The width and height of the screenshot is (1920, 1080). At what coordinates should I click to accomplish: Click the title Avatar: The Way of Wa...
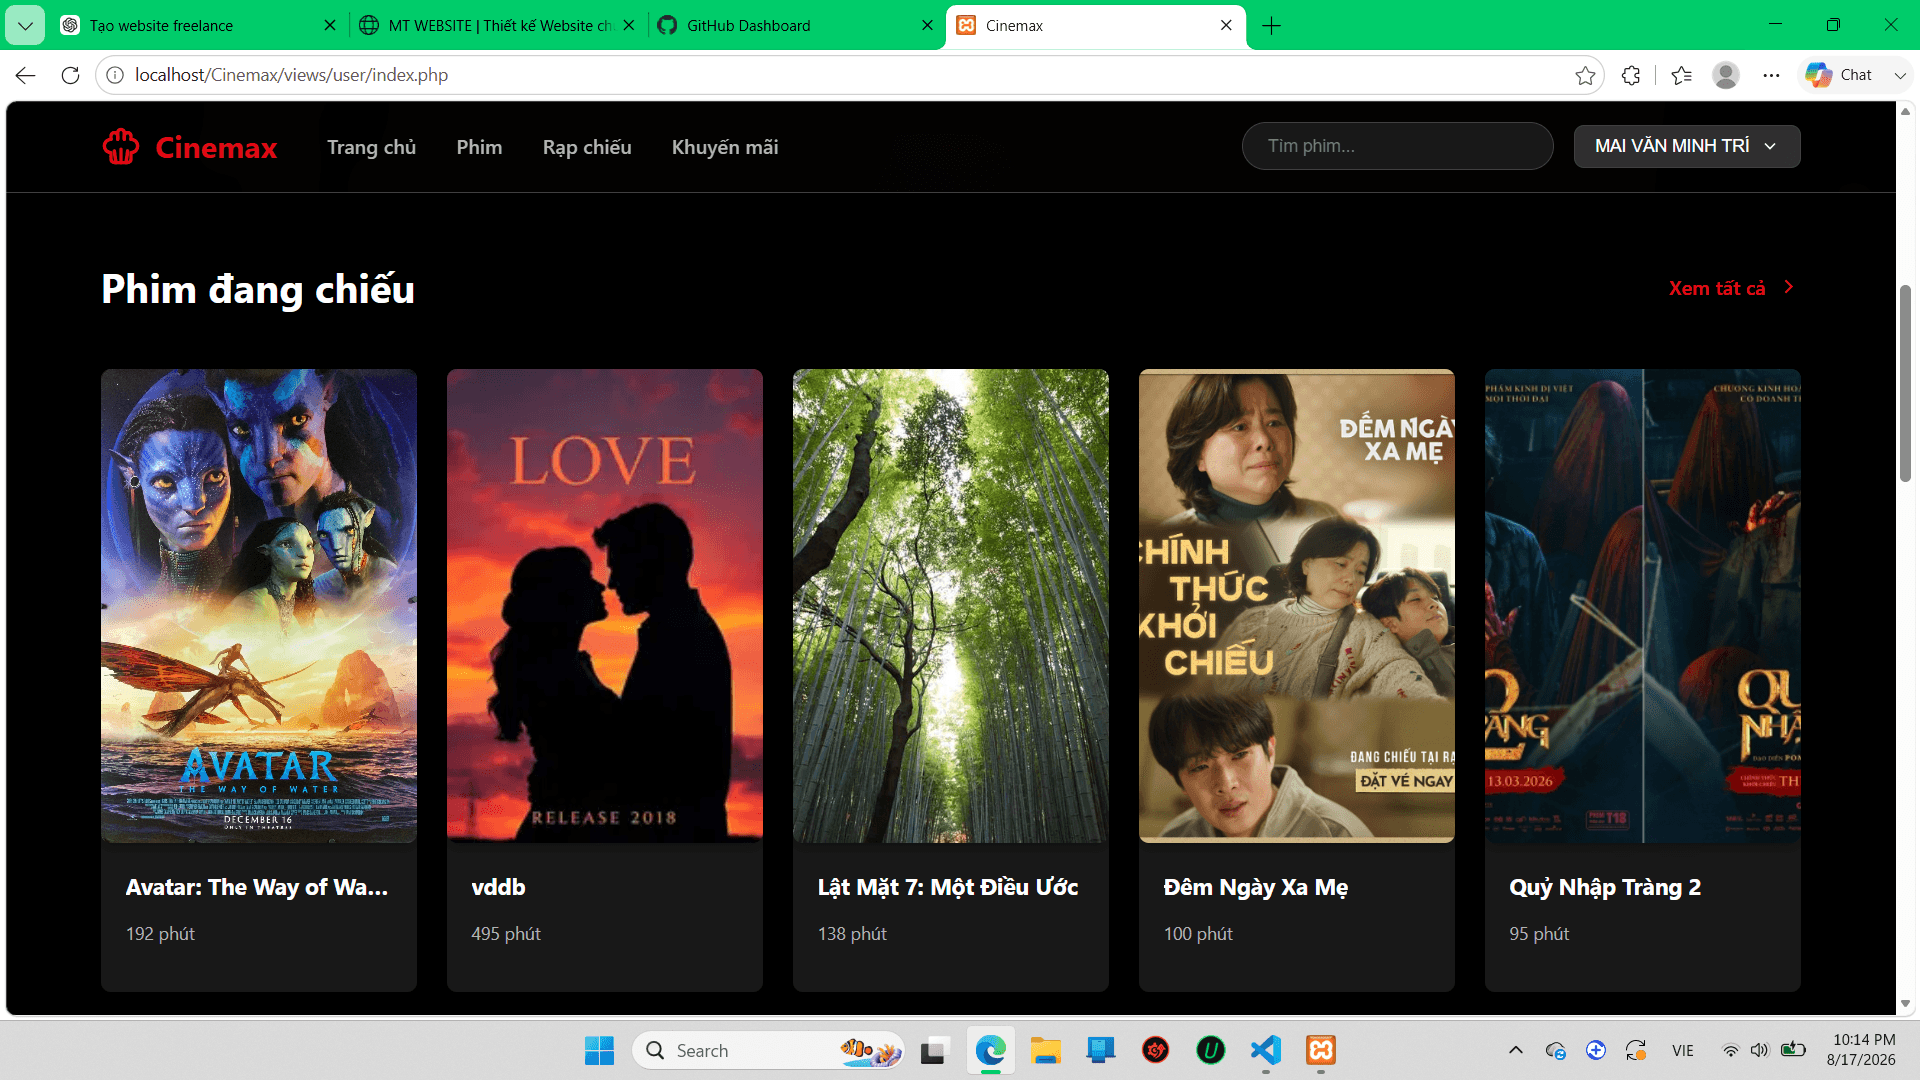(257, 887)
